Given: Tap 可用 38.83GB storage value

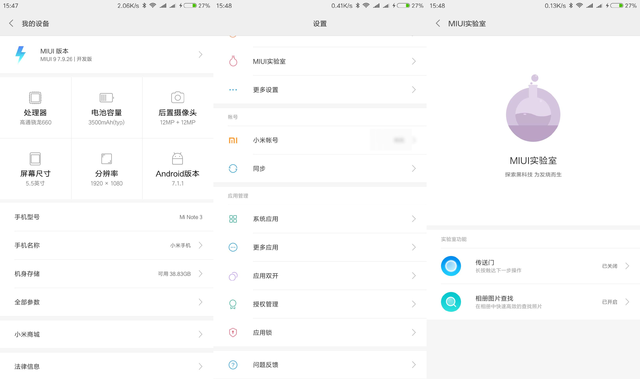Looking at the screenshot, I should tap(174, 274).
